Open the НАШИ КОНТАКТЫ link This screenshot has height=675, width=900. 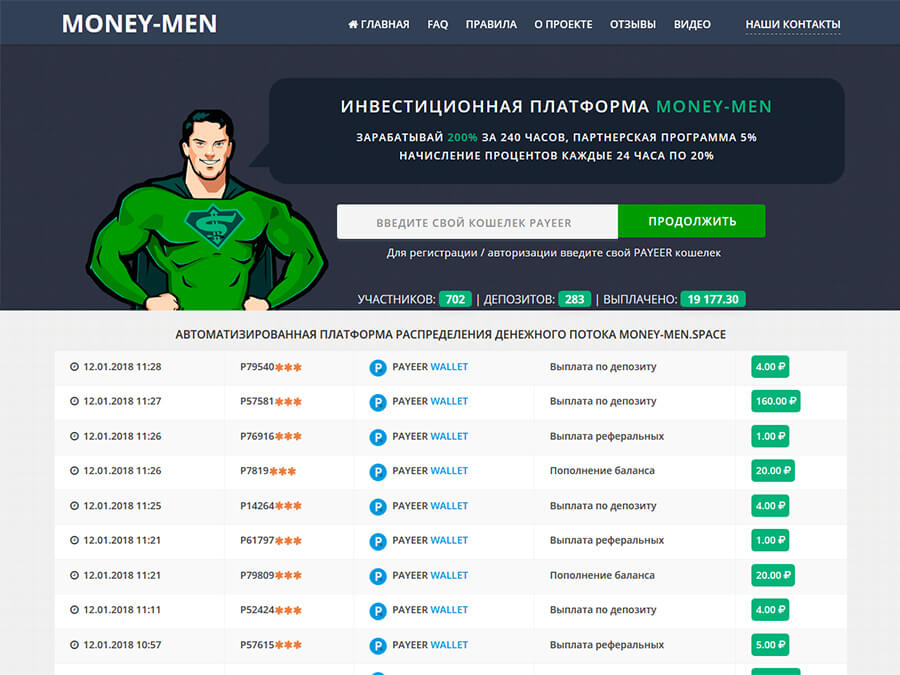[793, 25]
